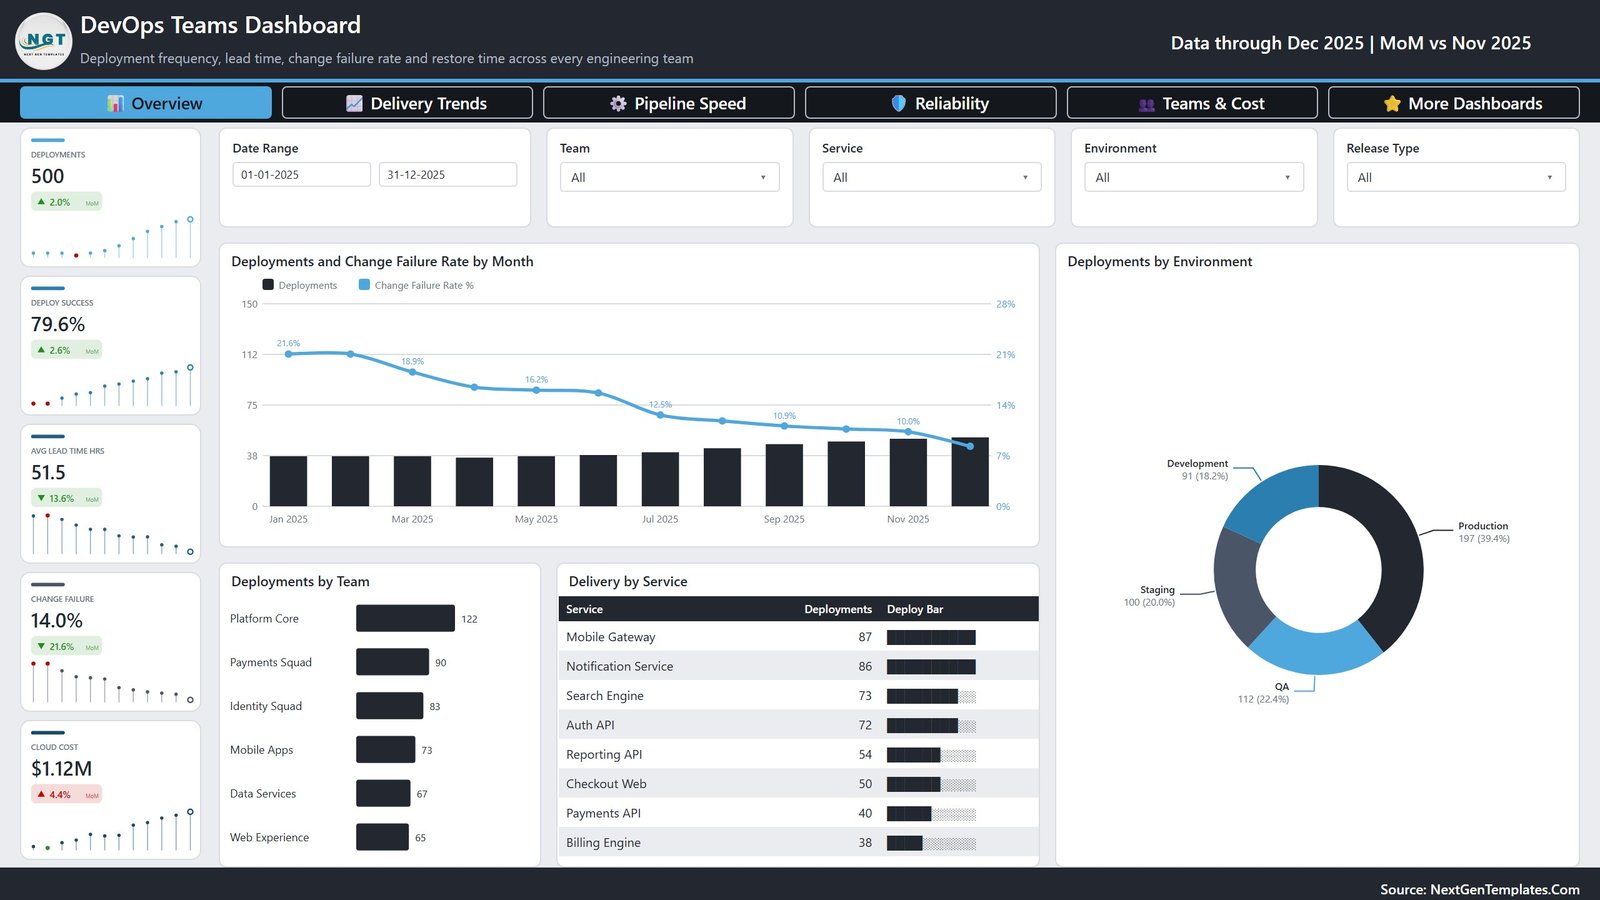Click the Source: NextGenTemplates.Com link

coord(1480,889)
